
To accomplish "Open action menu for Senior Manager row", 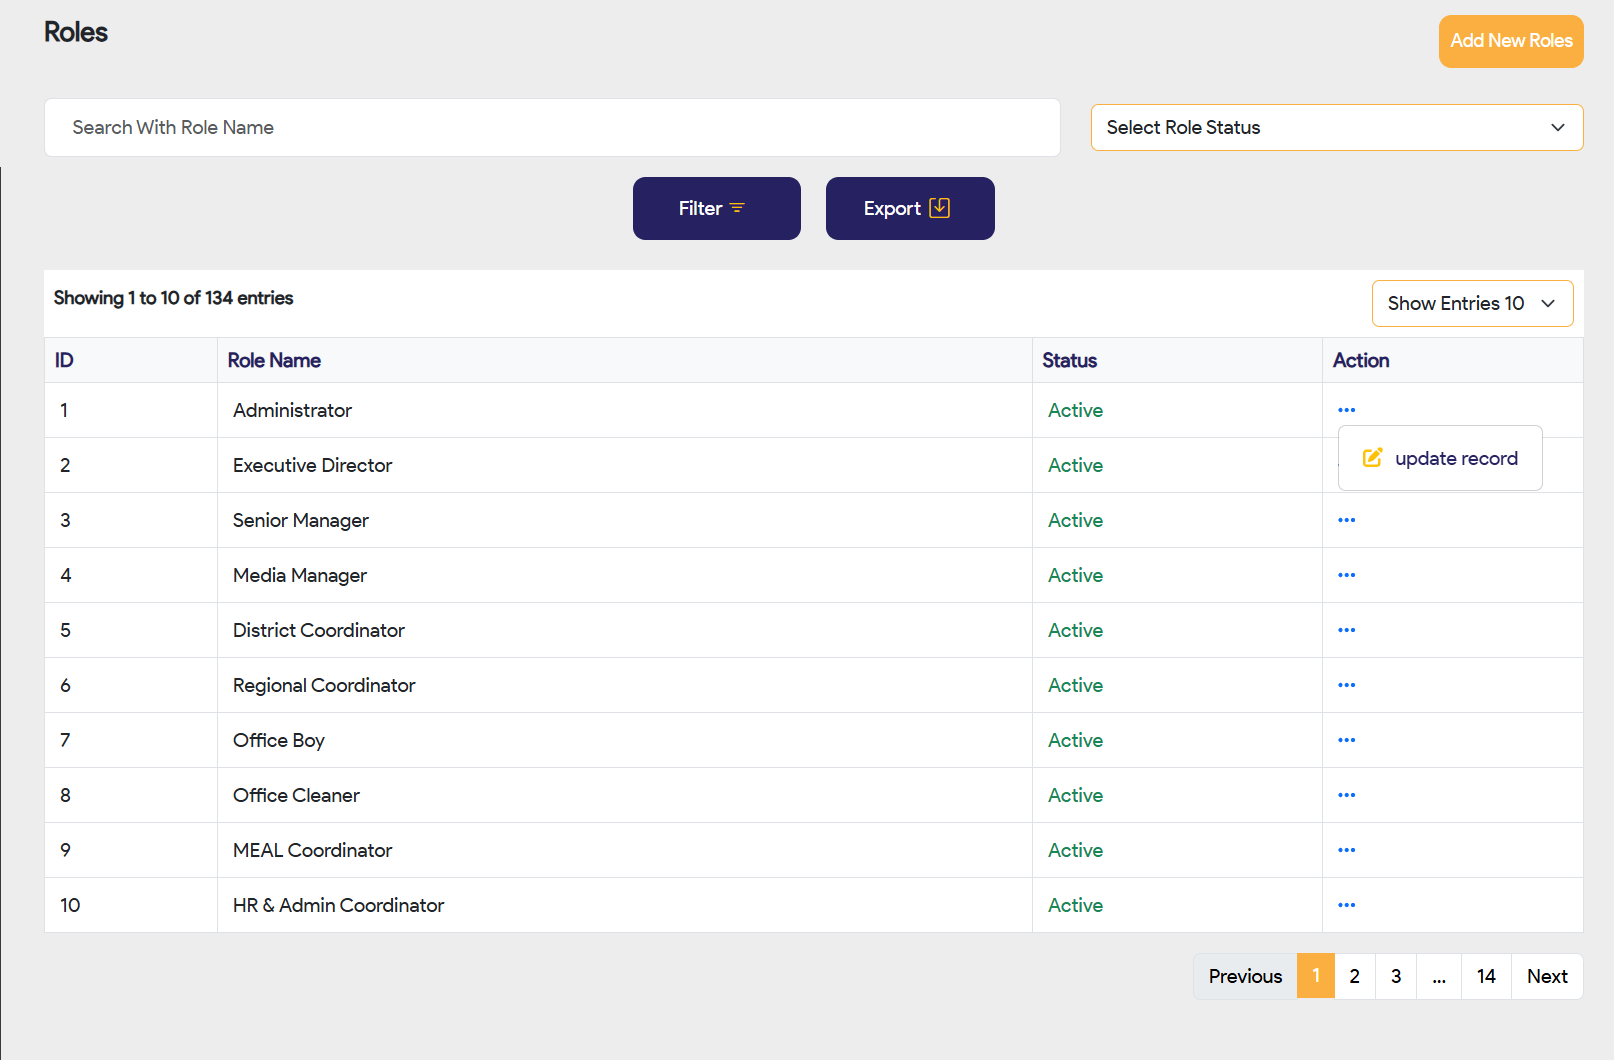I will tap(1346, 520).
